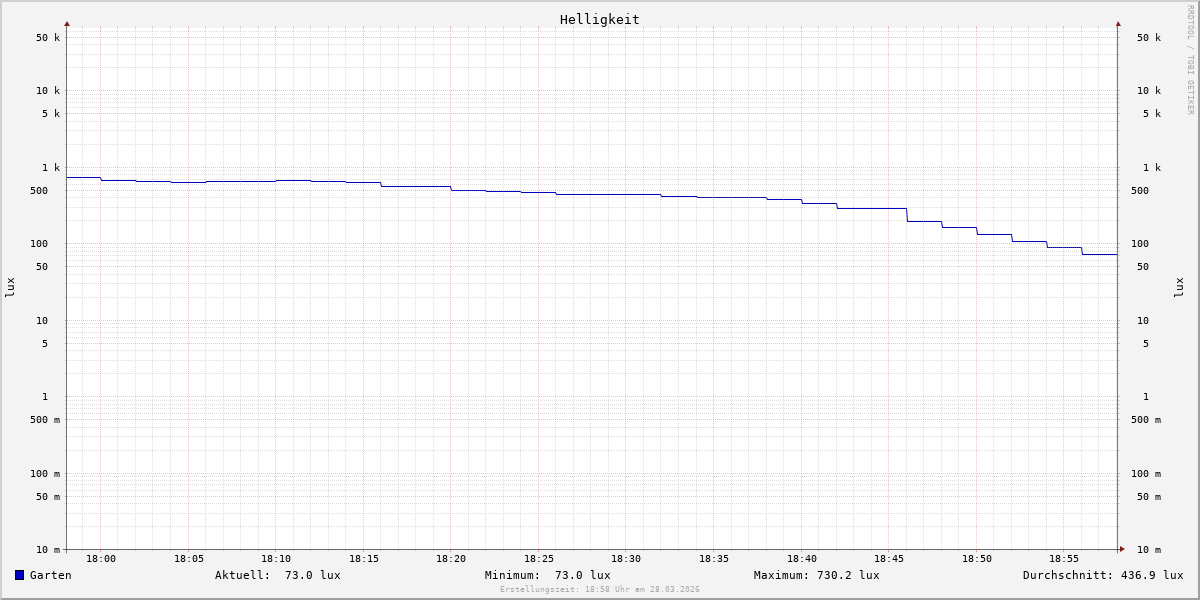
Task: Click the Helligkeit chart title
Action: click(x=599, y=19)
